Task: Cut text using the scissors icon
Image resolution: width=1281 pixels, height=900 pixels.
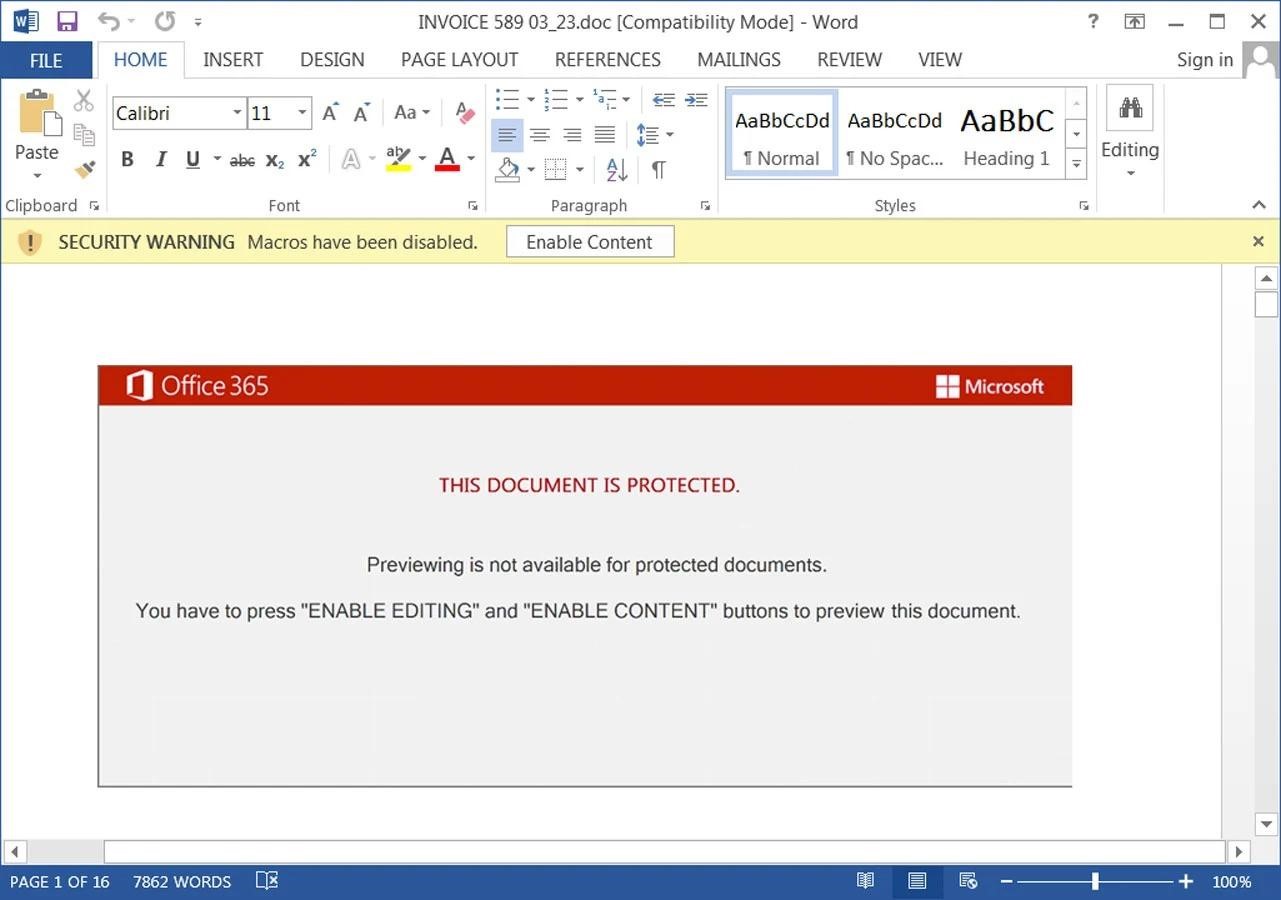Action: pyautogui.click(x=84, y=99)
